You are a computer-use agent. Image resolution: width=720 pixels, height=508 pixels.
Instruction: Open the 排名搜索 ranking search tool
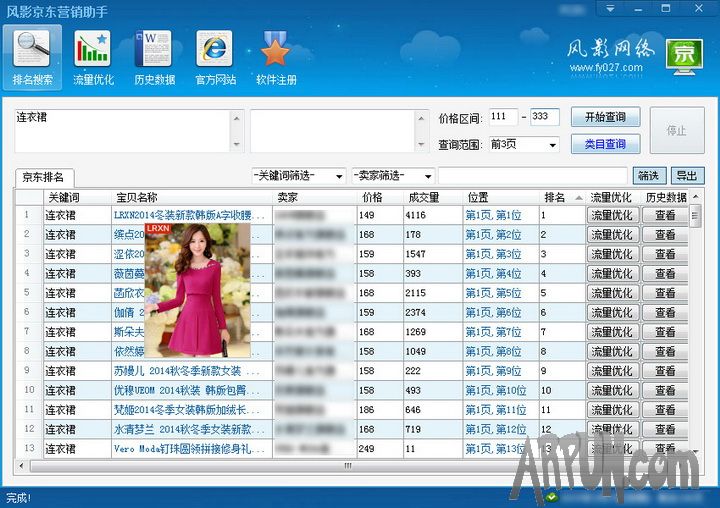point(32,56)
